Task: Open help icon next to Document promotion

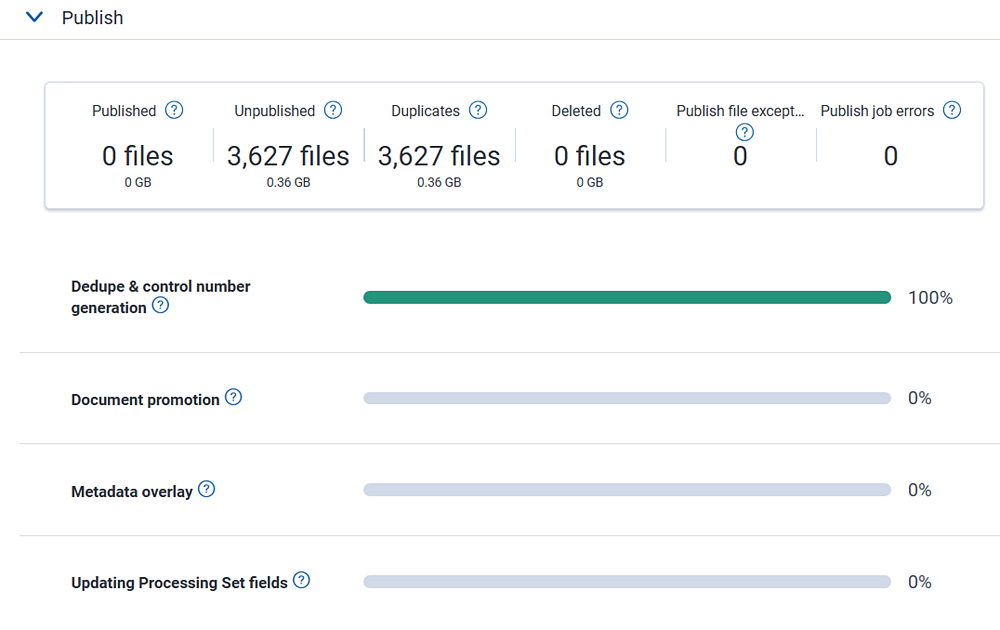Action: [x=233, y=397]
